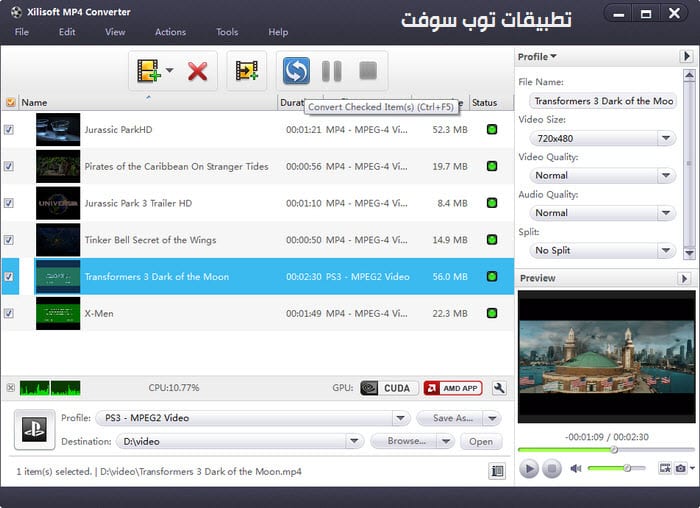Open the Tools menu

pyautogui.click(x=227, y=32)
